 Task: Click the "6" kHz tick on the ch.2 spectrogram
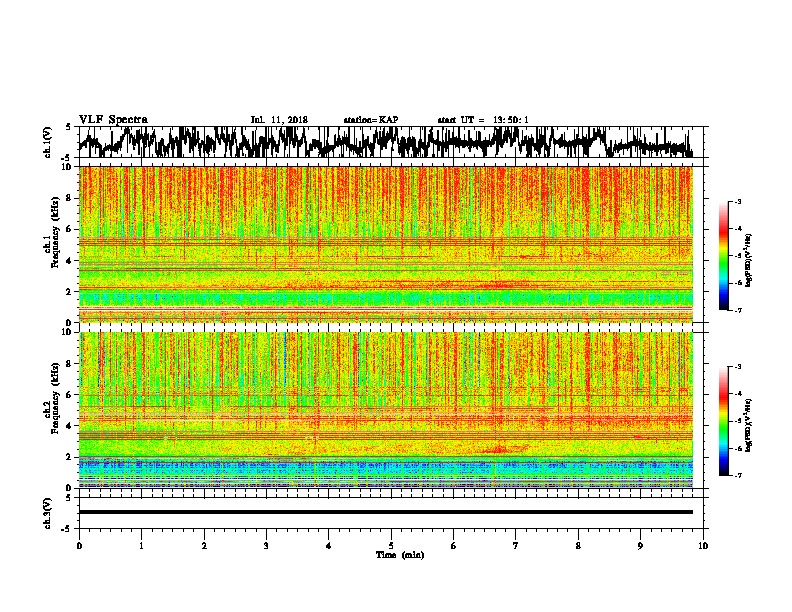[70, 395]
